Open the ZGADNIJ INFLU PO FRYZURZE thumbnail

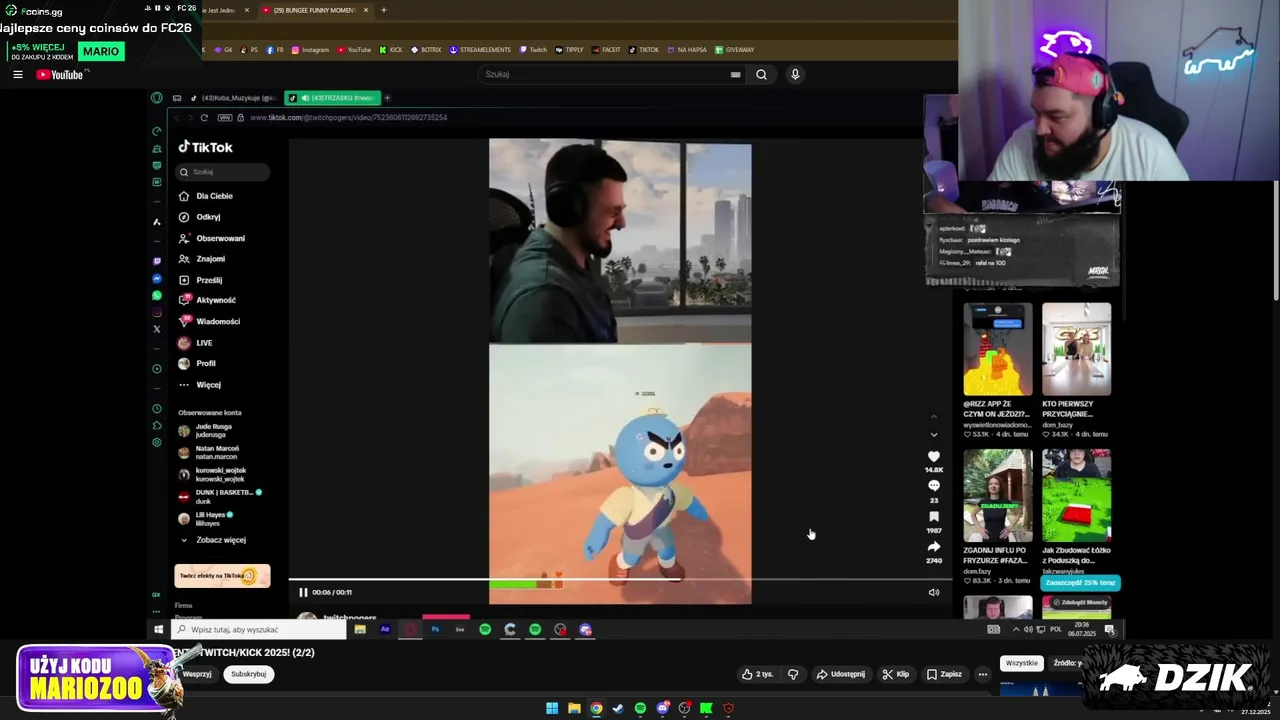pos(998,495)
